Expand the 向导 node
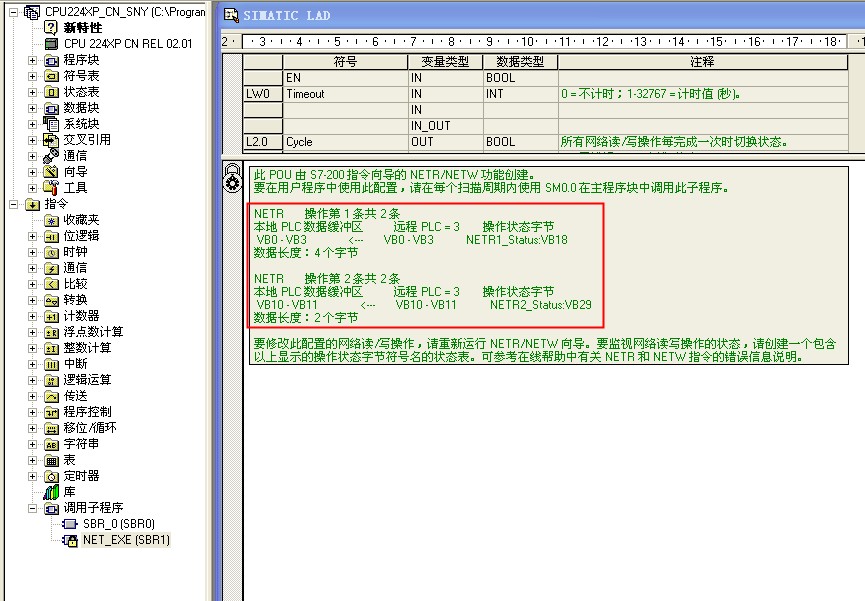This screenshot has width=865, height=601. pos(33,172)
